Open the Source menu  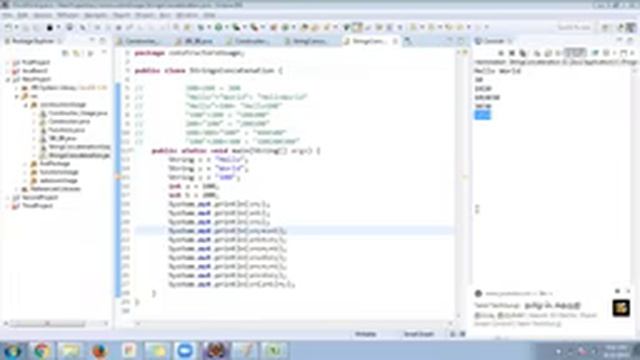(x=42, y=15)
